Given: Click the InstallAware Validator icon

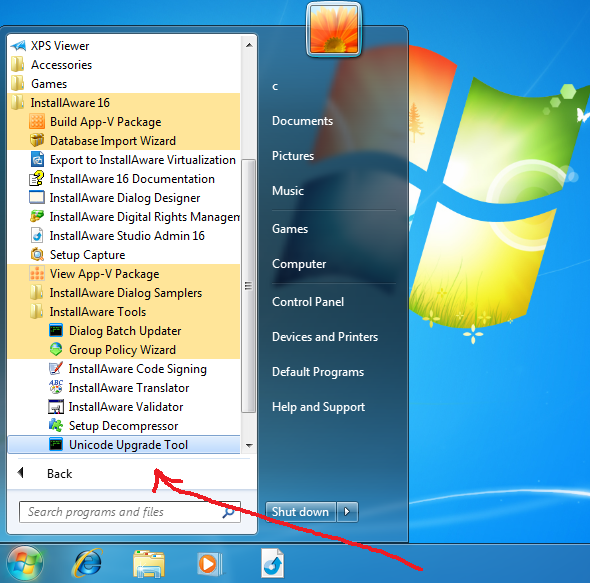Looking at the screenshot, I should 56,406.
